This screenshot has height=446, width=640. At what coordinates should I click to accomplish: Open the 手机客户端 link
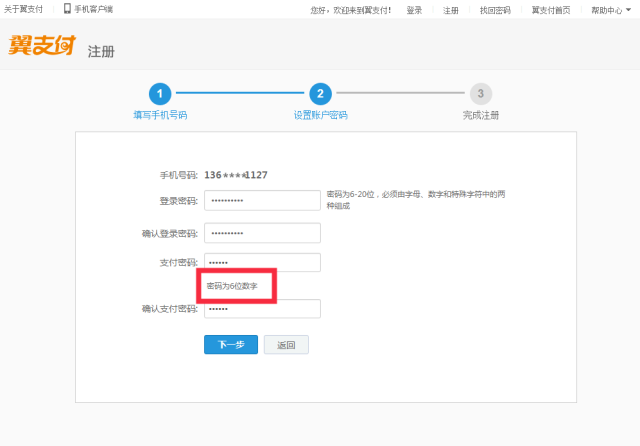(x=93, y=9)
